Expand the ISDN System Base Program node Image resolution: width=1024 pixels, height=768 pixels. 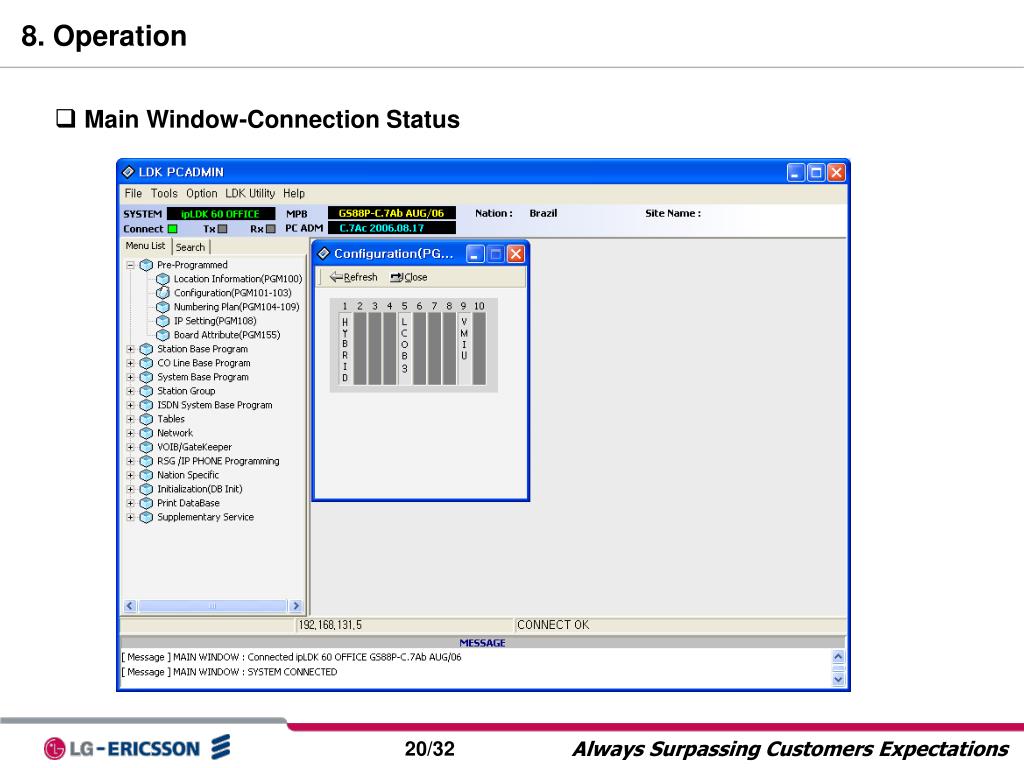point(130,406)
